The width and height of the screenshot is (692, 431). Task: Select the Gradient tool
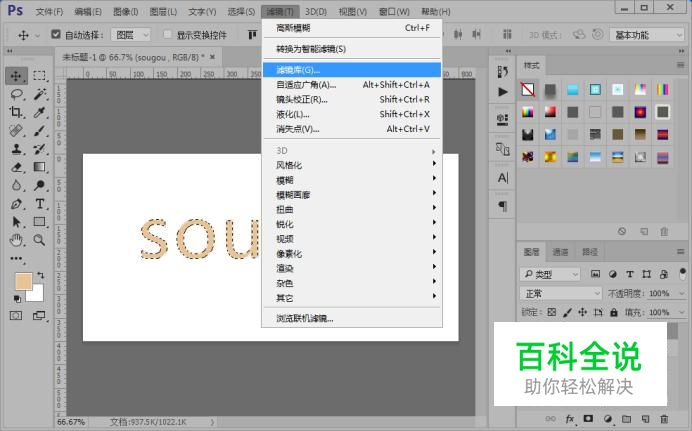point(39,167)
